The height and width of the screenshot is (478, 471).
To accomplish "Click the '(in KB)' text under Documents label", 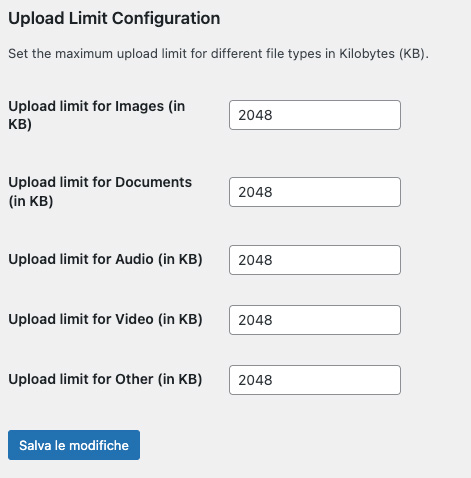I will tap(31, 201).
